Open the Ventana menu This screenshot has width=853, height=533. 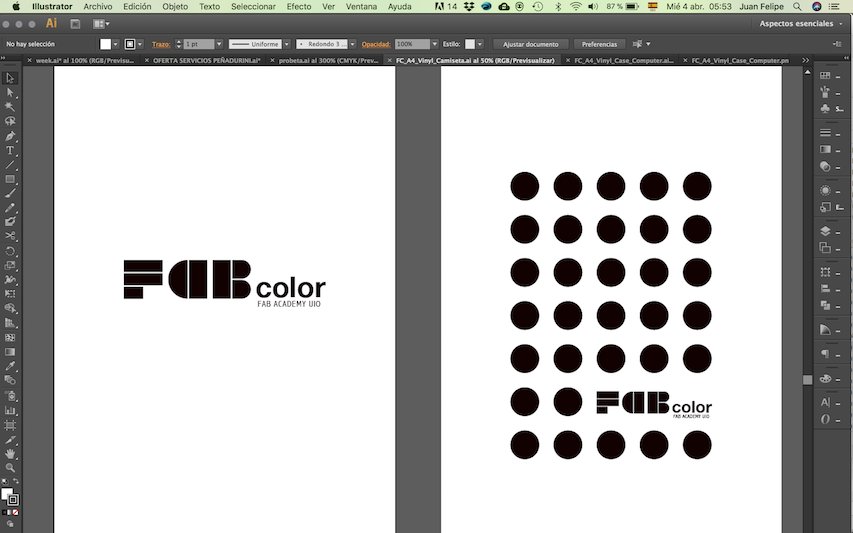pyautogui.click(x=361, y=7)
